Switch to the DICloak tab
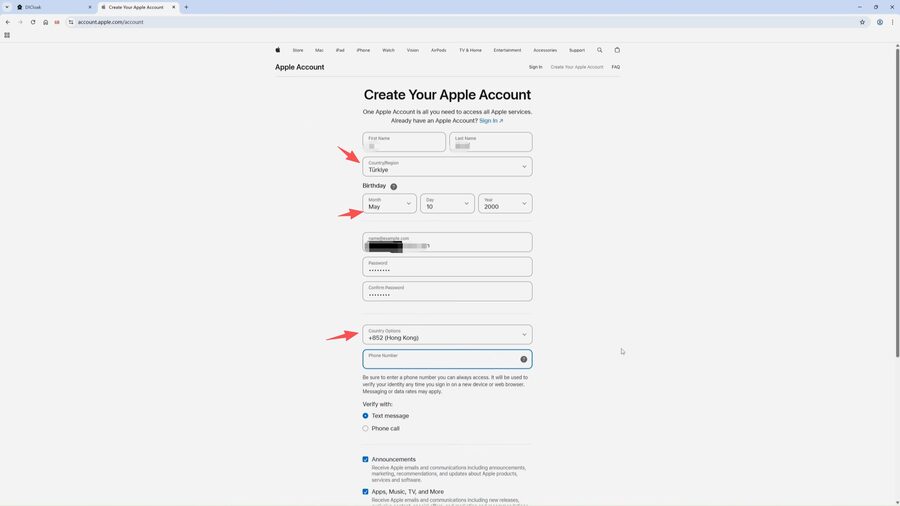 (x=52, y=7)
